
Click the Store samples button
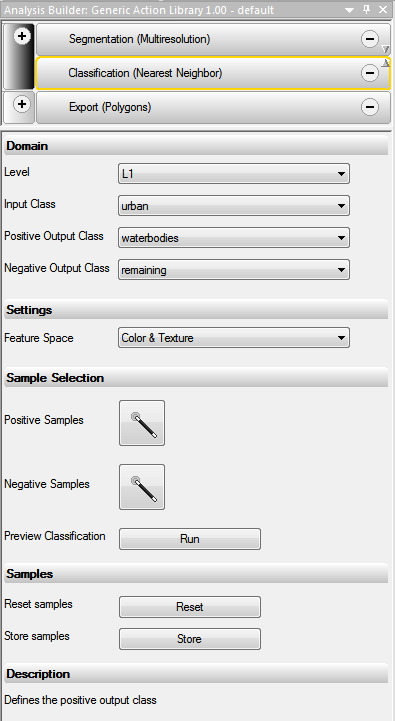pos(190,639)
